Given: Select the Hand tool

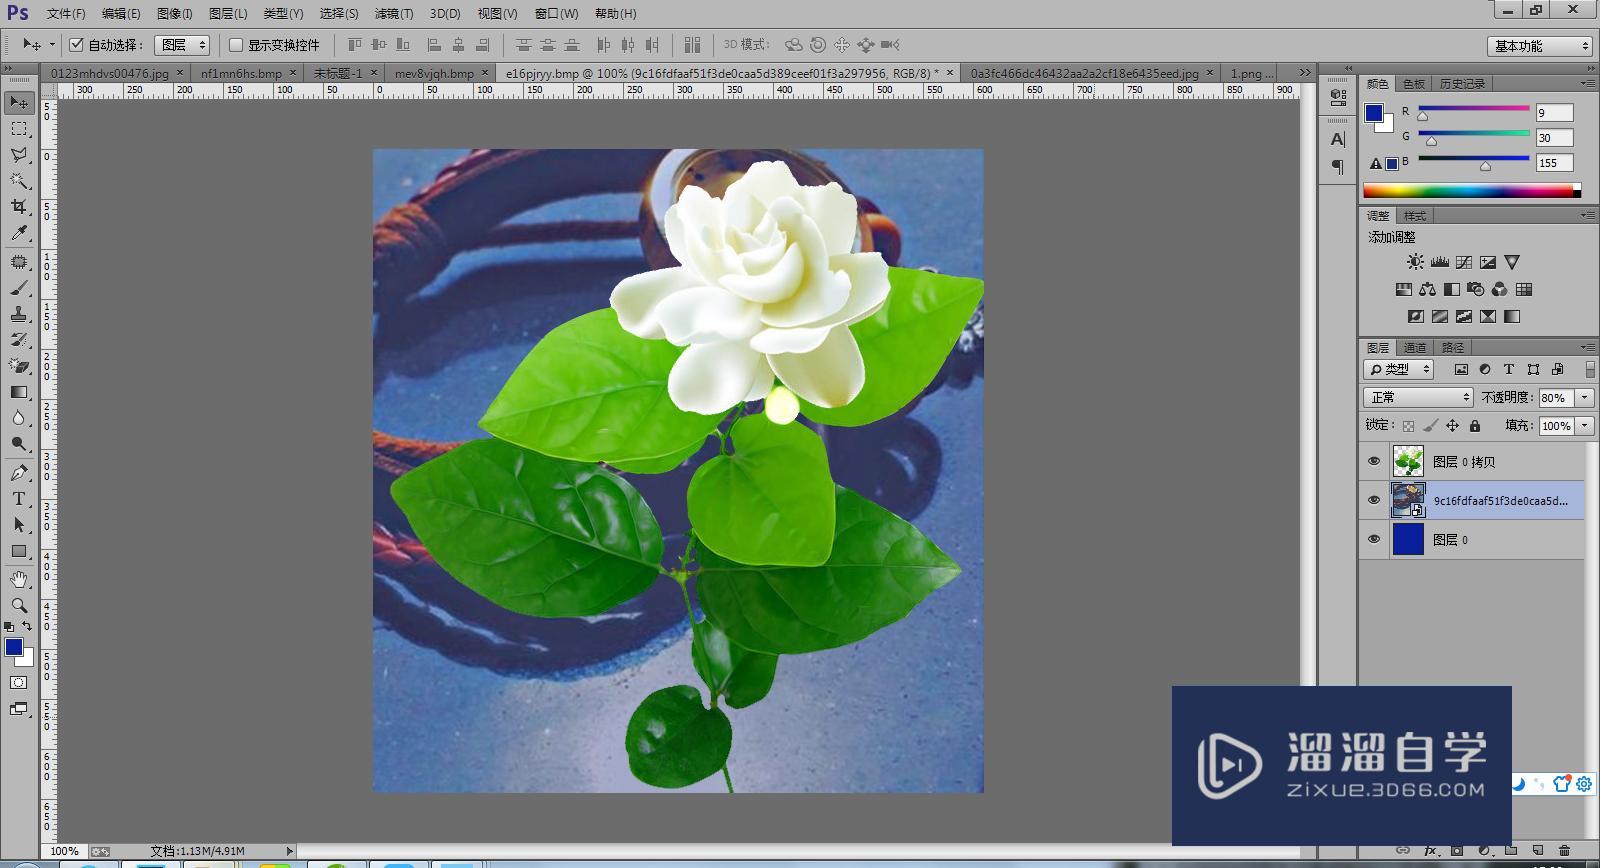Looking at the screenshot, I should pos(19,580).
